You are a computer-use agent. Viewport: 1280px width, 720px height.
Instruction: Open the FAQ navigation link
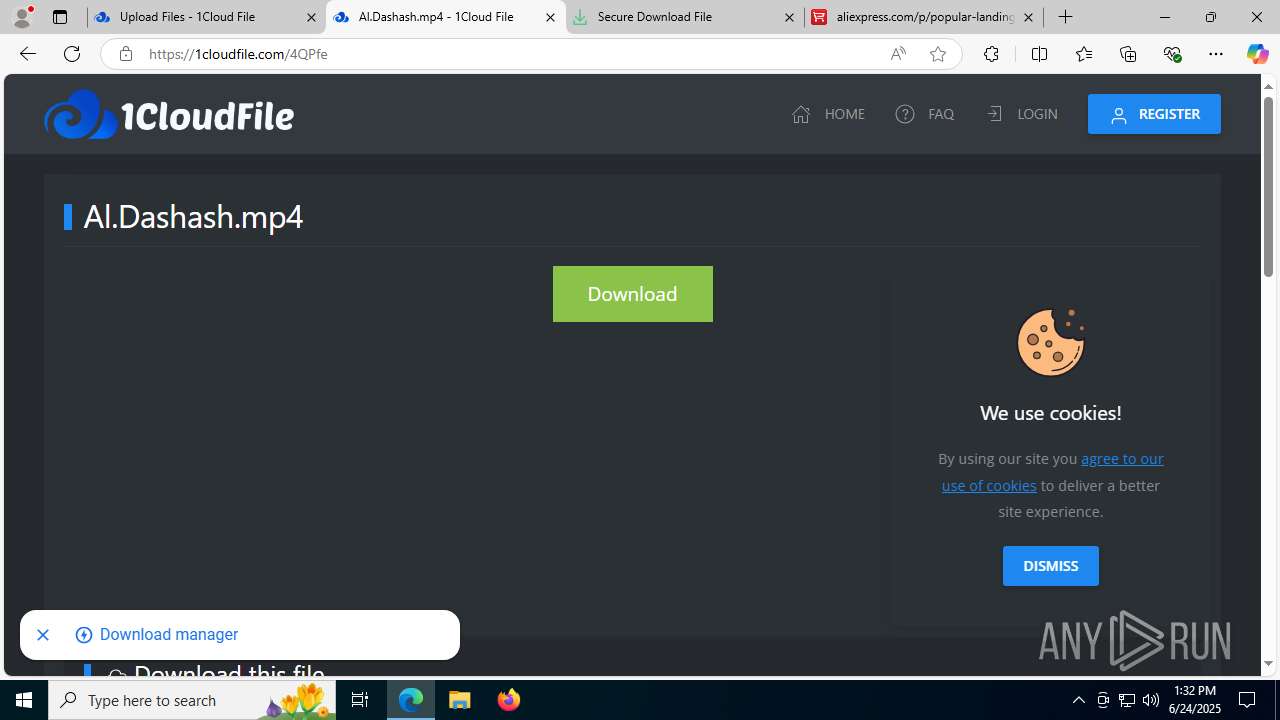coord(925,114)
